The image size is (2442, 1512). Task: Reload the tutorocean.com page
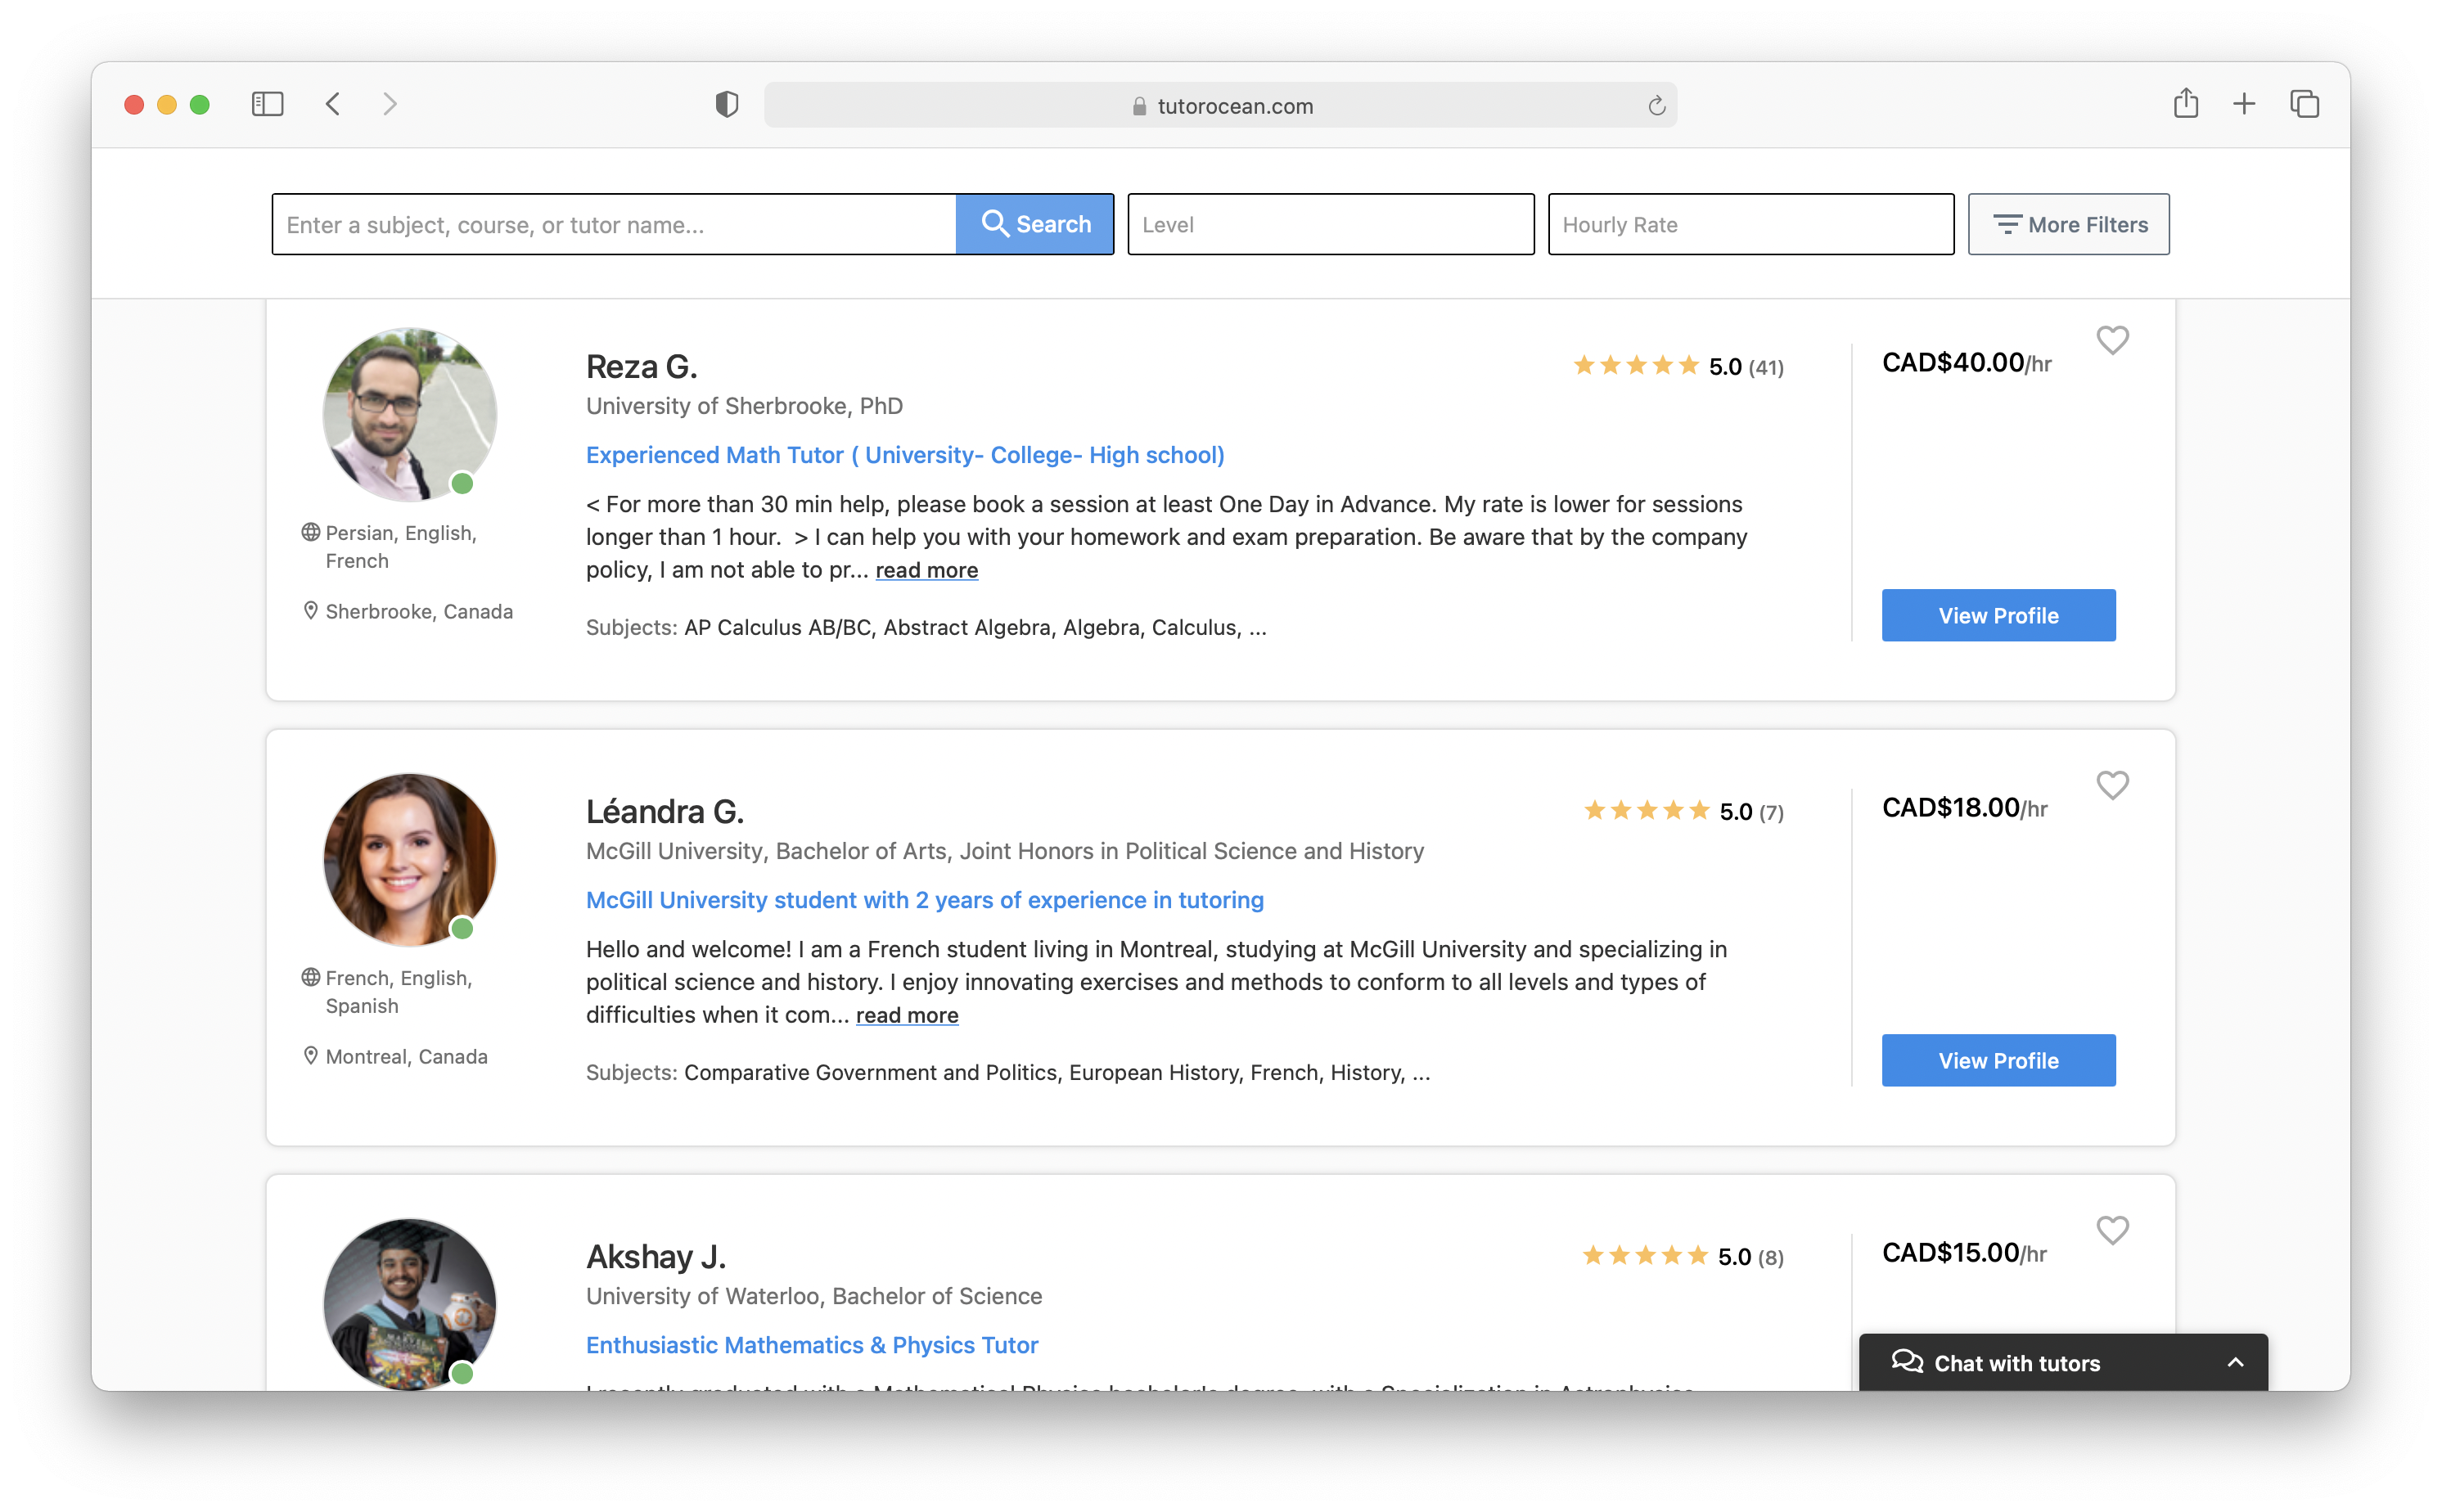coord(1656,105)
